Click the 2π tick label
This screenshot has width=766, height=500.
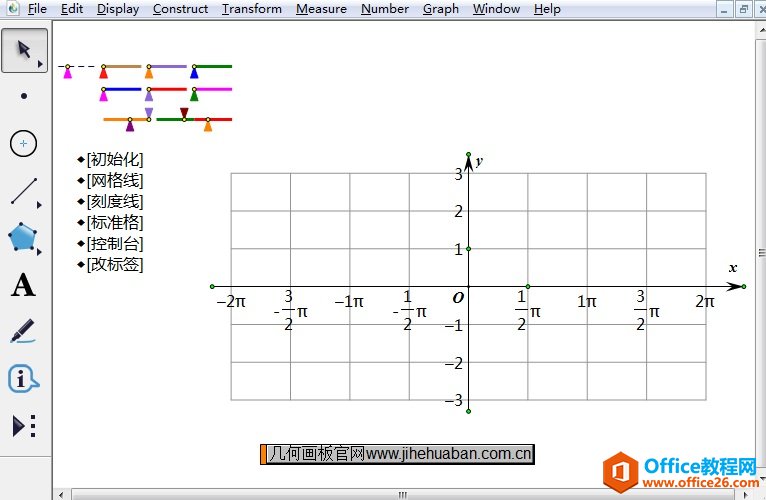pyautogui.click(x=705, y=301)
